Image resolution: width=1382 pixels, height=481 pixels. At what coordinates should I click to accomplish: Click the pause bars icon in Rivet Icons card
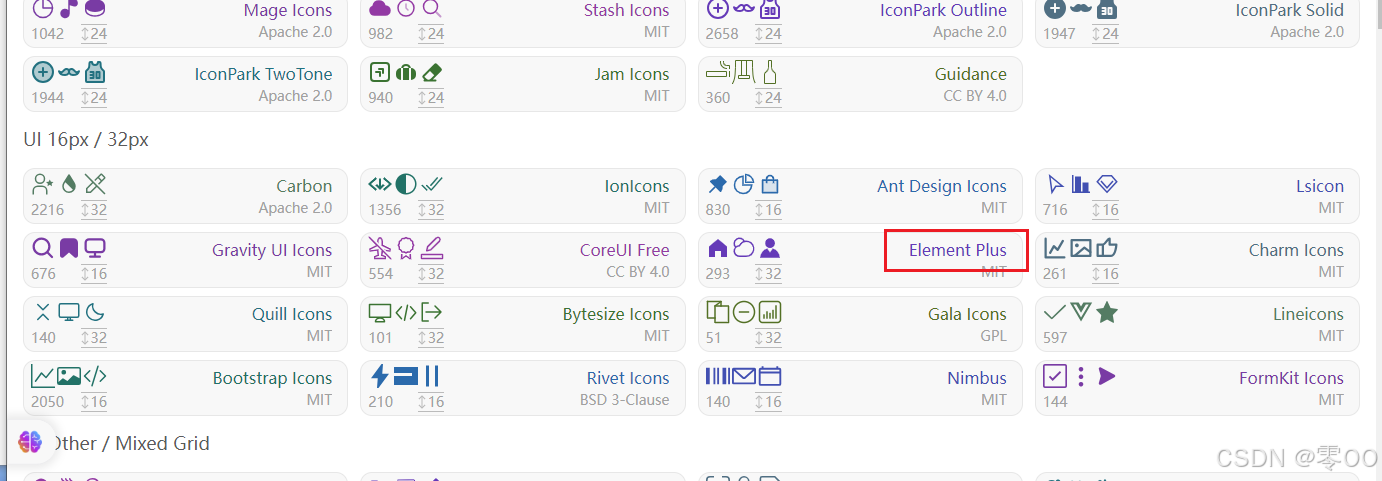(432, 376)
